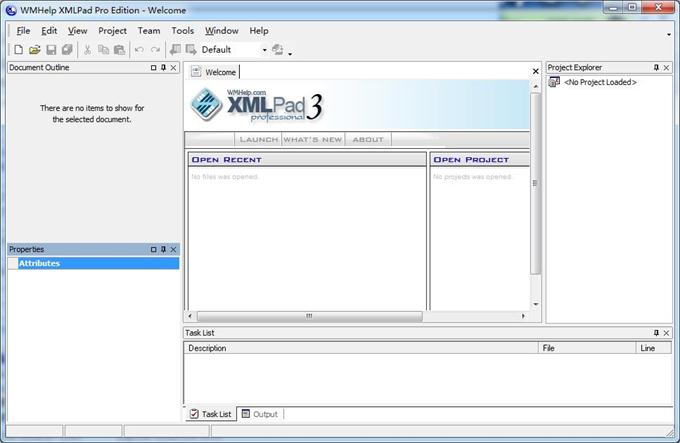
Task: Expand the toolbar options arrow at far right
Action: click(669, 34)
